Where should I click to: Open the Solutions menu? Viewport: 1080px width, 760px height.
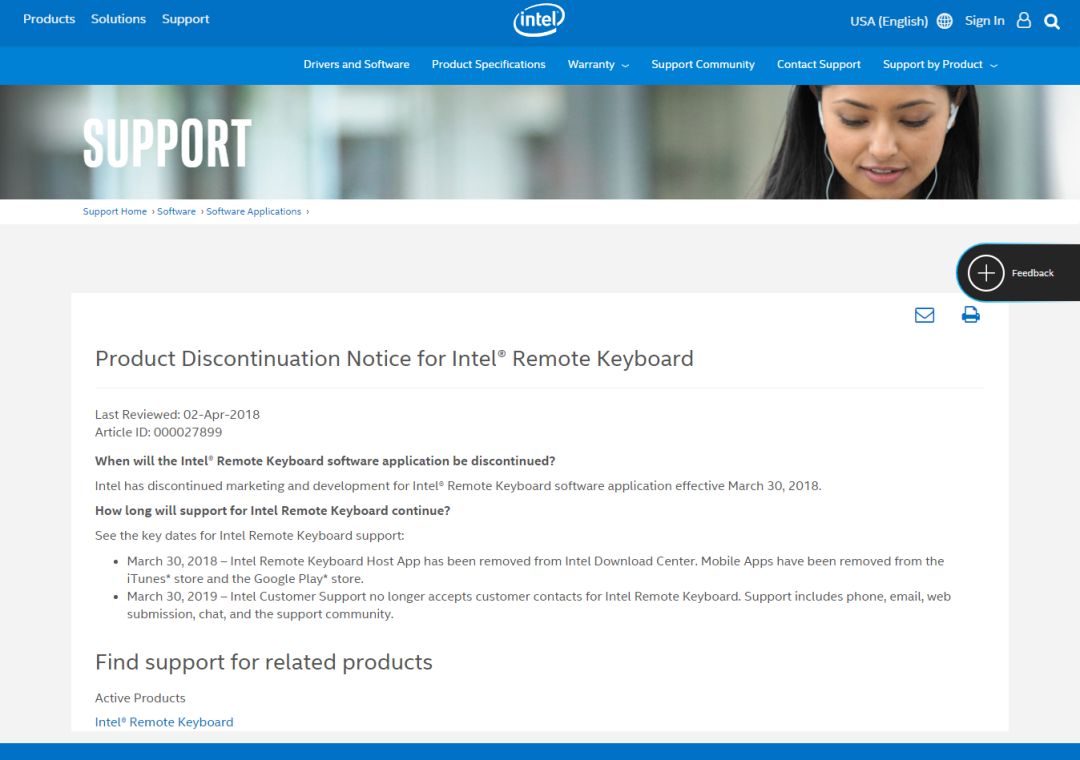coord(118,19)
